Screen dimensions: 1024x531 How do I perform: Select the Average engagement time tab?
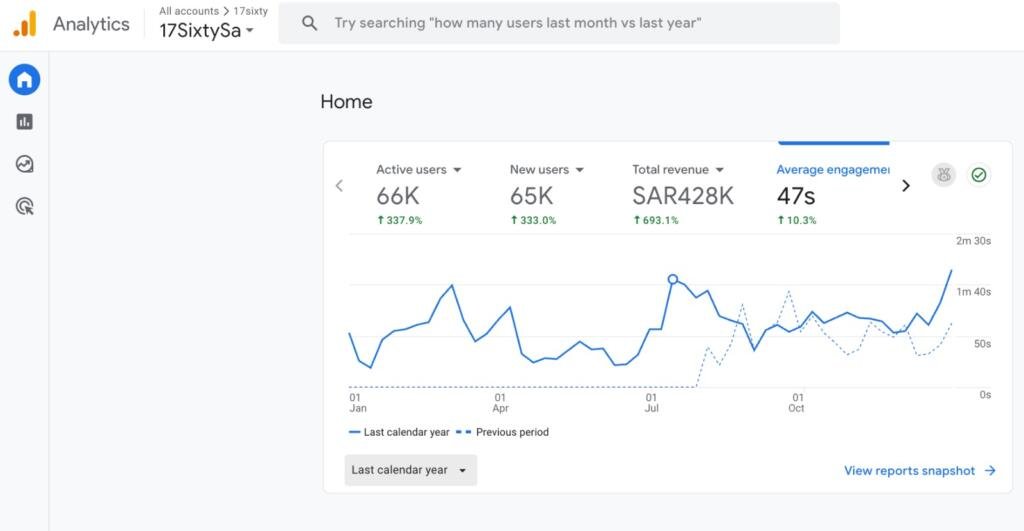pyautogui.click(x=832, y=170)
